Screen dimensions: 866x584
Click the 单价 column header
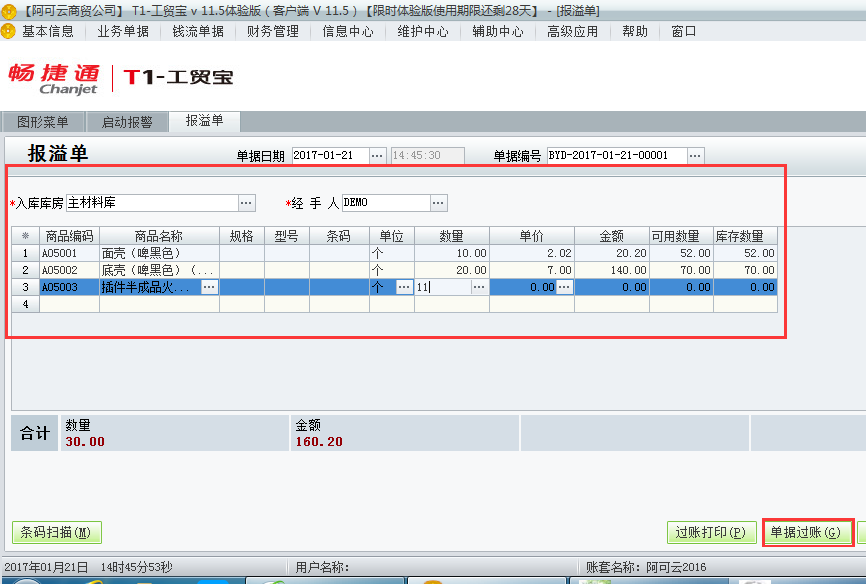point(532,236)
